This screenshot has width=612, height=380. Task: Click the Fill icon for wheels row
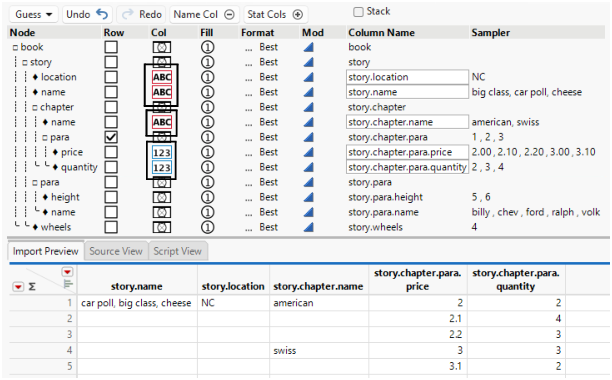(208, 227)
